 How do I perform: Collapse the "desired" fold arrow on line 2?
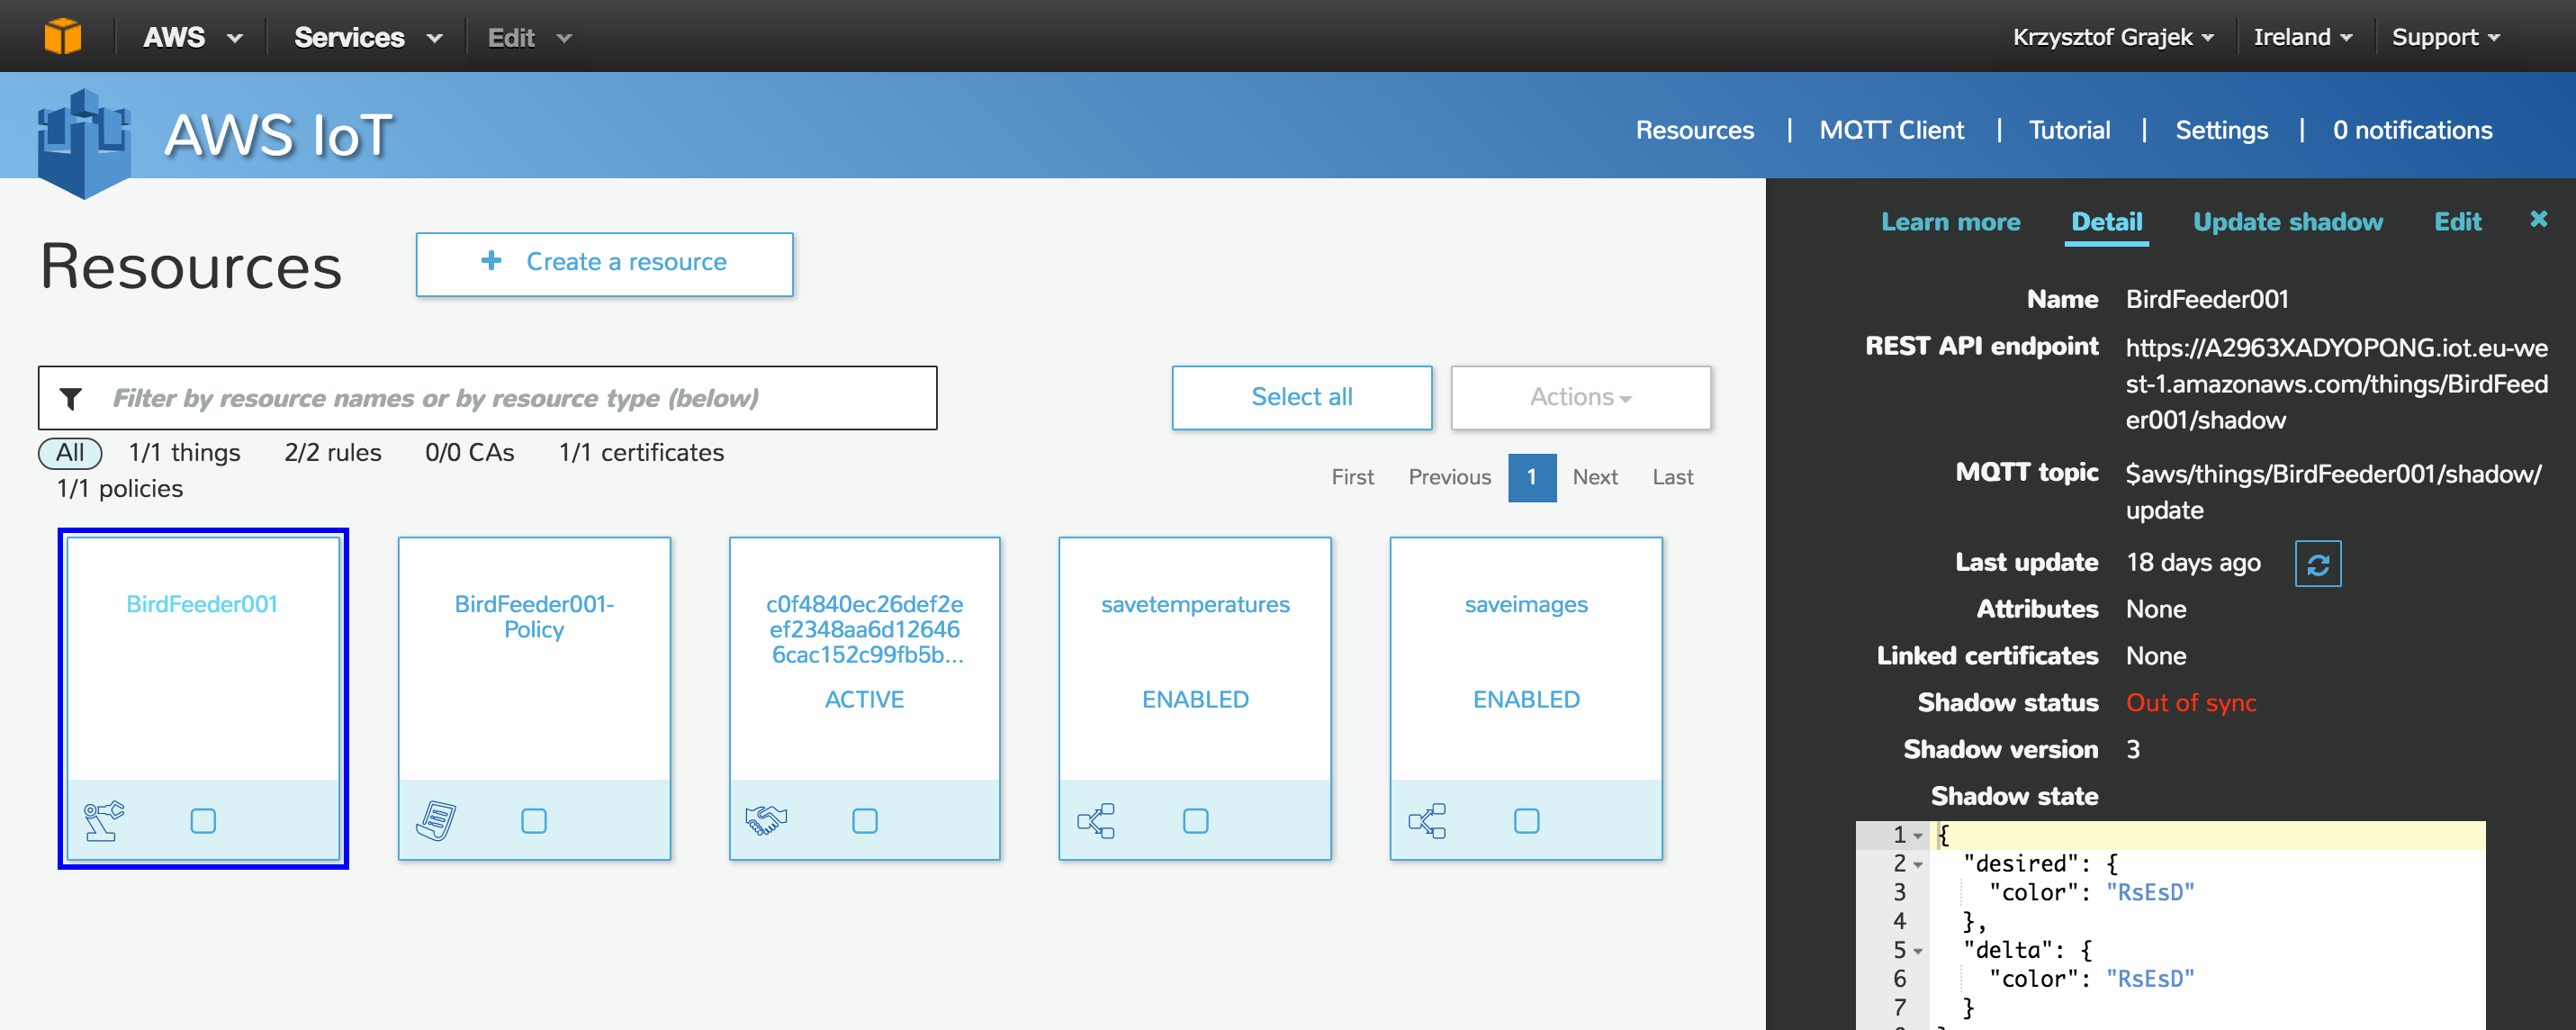click(1919, 865)
